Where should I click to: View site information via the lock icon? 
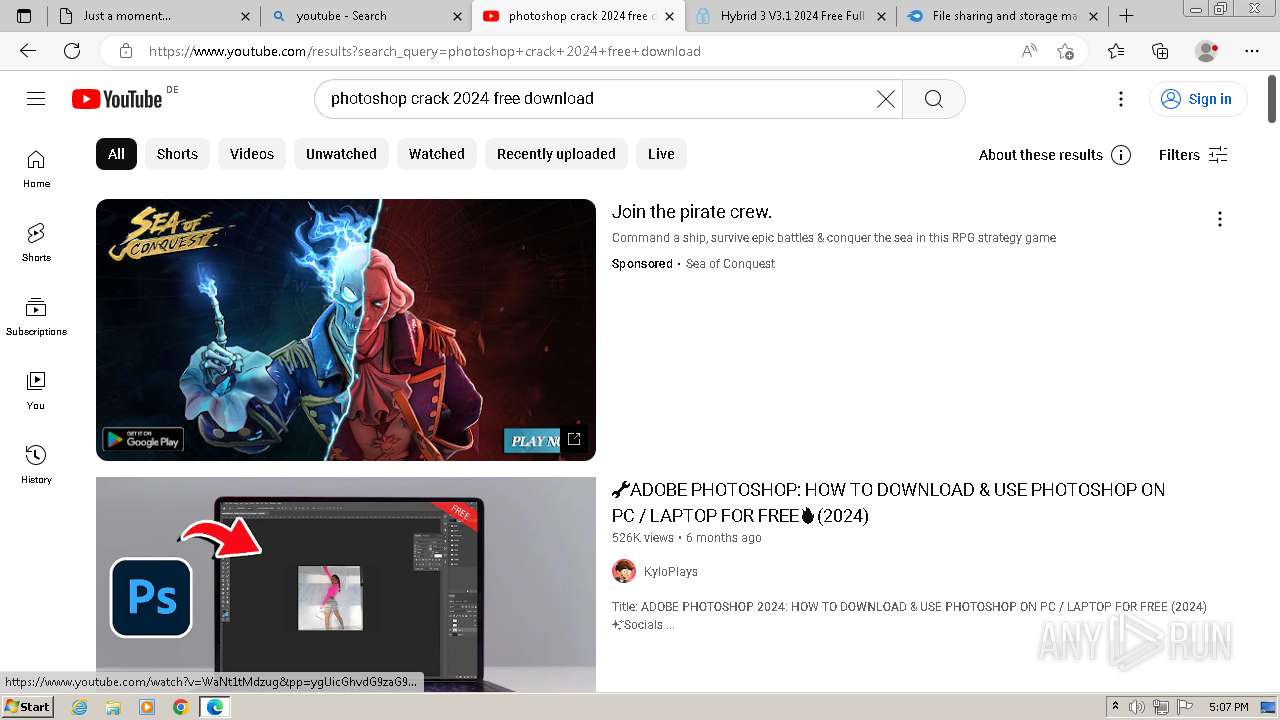pyautogui.click(x=126, y=51)
